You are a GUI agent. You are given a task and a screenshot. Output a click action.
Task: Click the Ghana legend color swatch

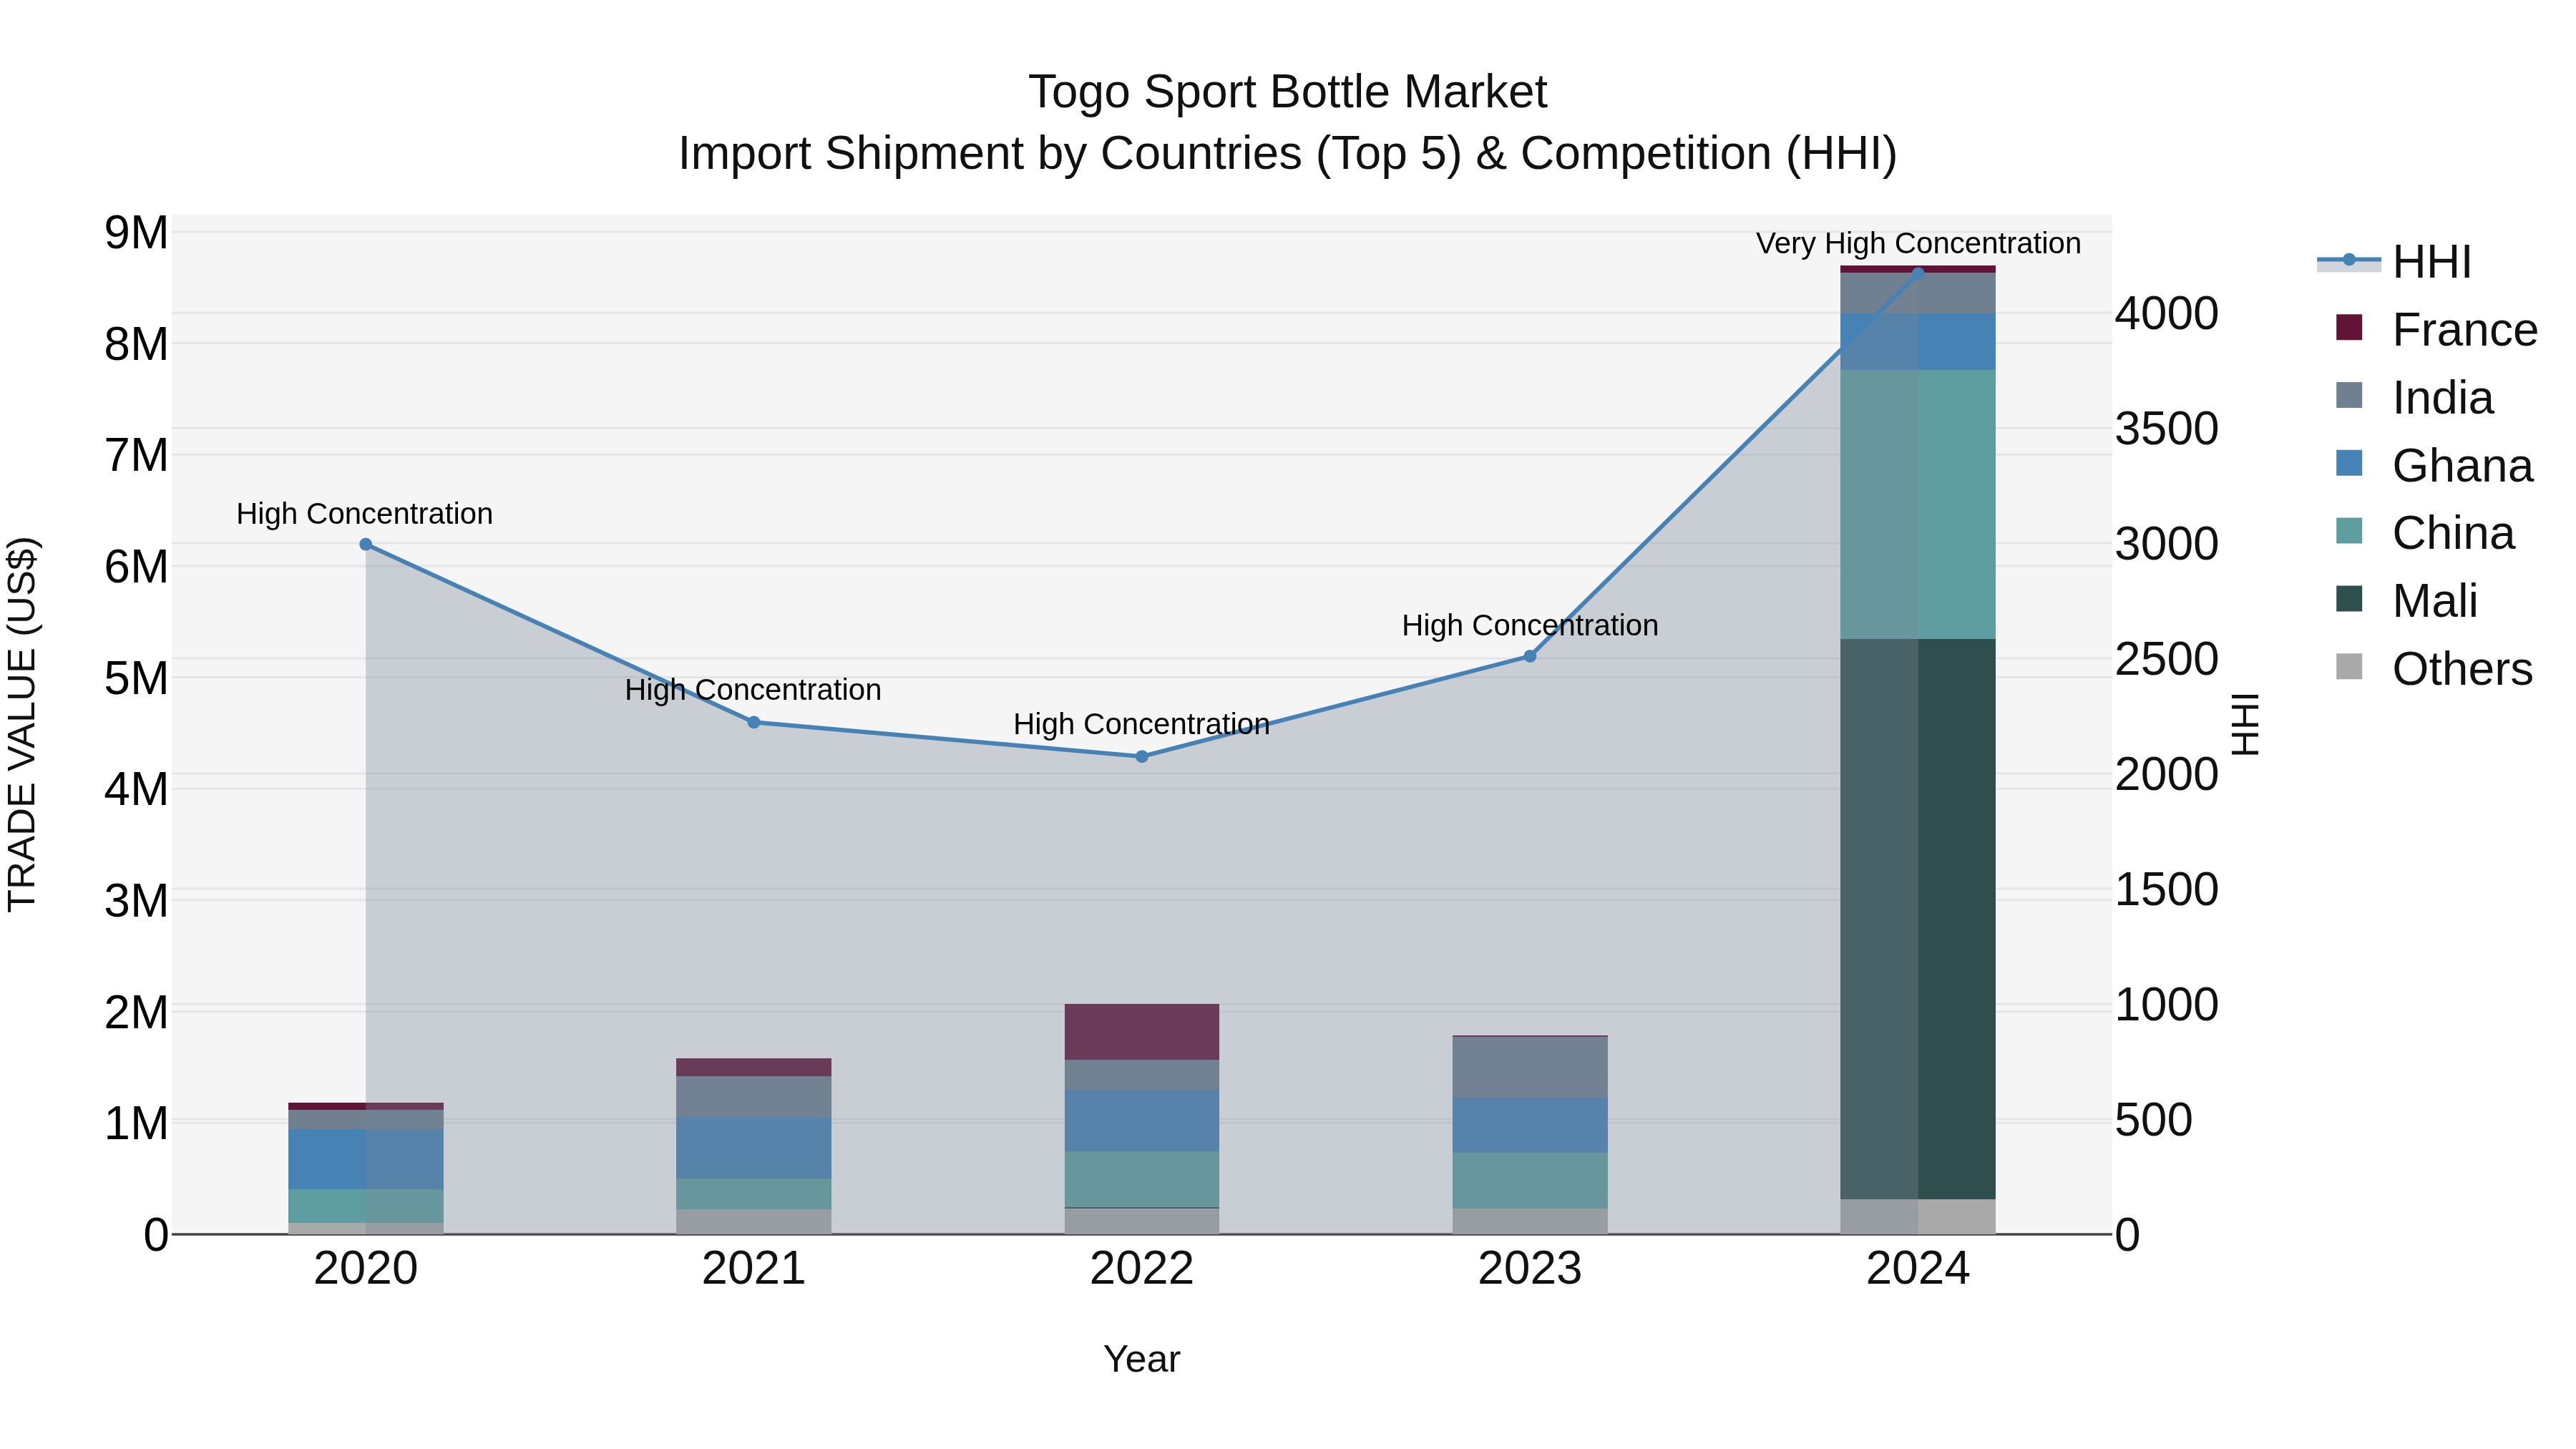pos(2349,463)
